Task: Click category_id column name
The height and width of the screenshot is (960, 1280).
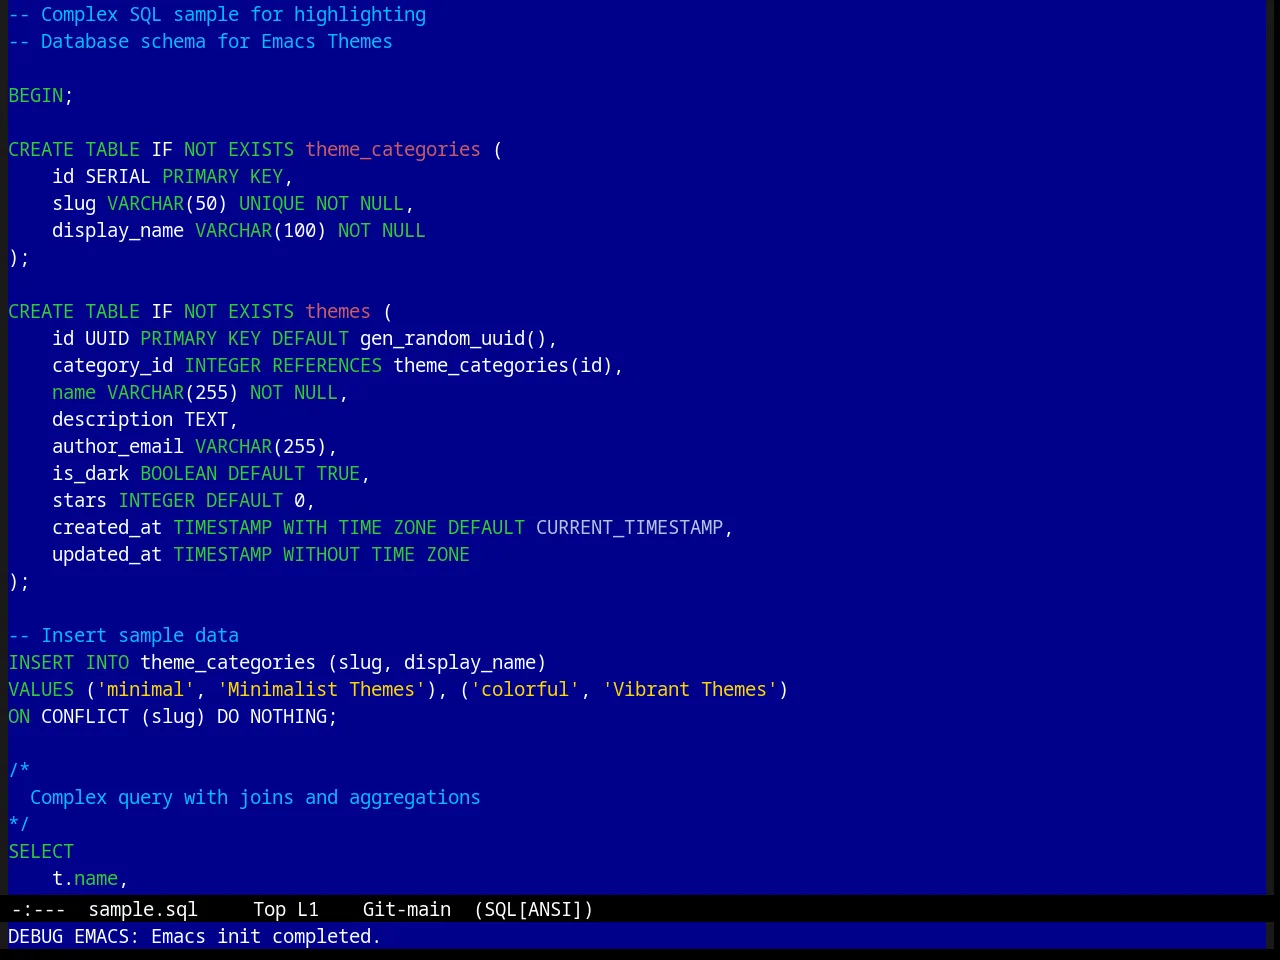Action: (x=113, y=366)
